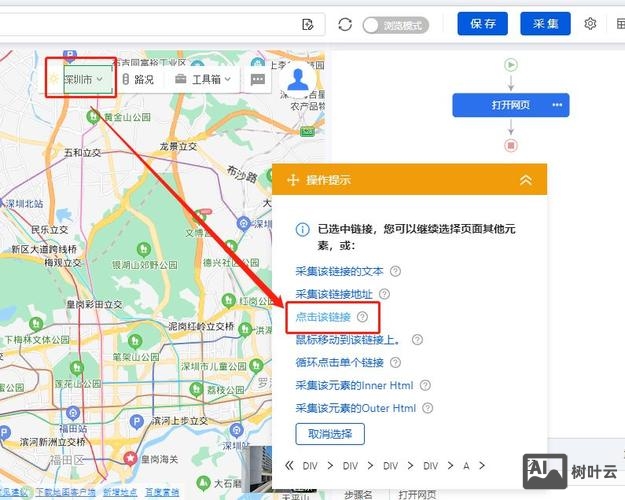
Task: Click 黄金山公园 park marker on map
Action: pos(93,117)
